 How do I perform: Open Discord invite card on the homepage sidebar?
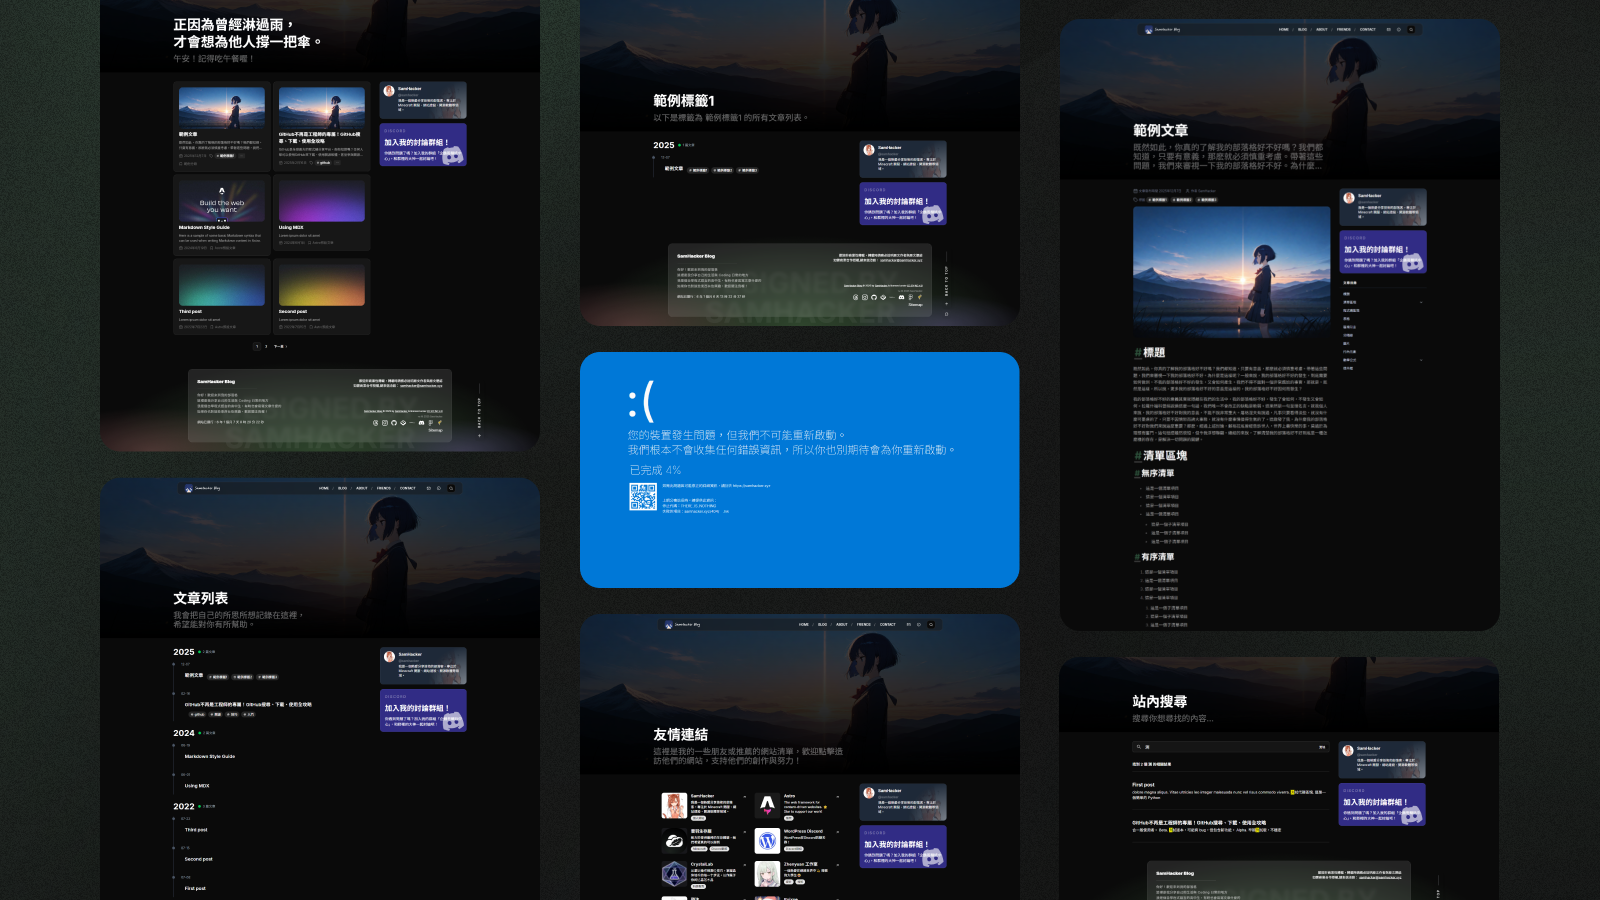[423, 145]
